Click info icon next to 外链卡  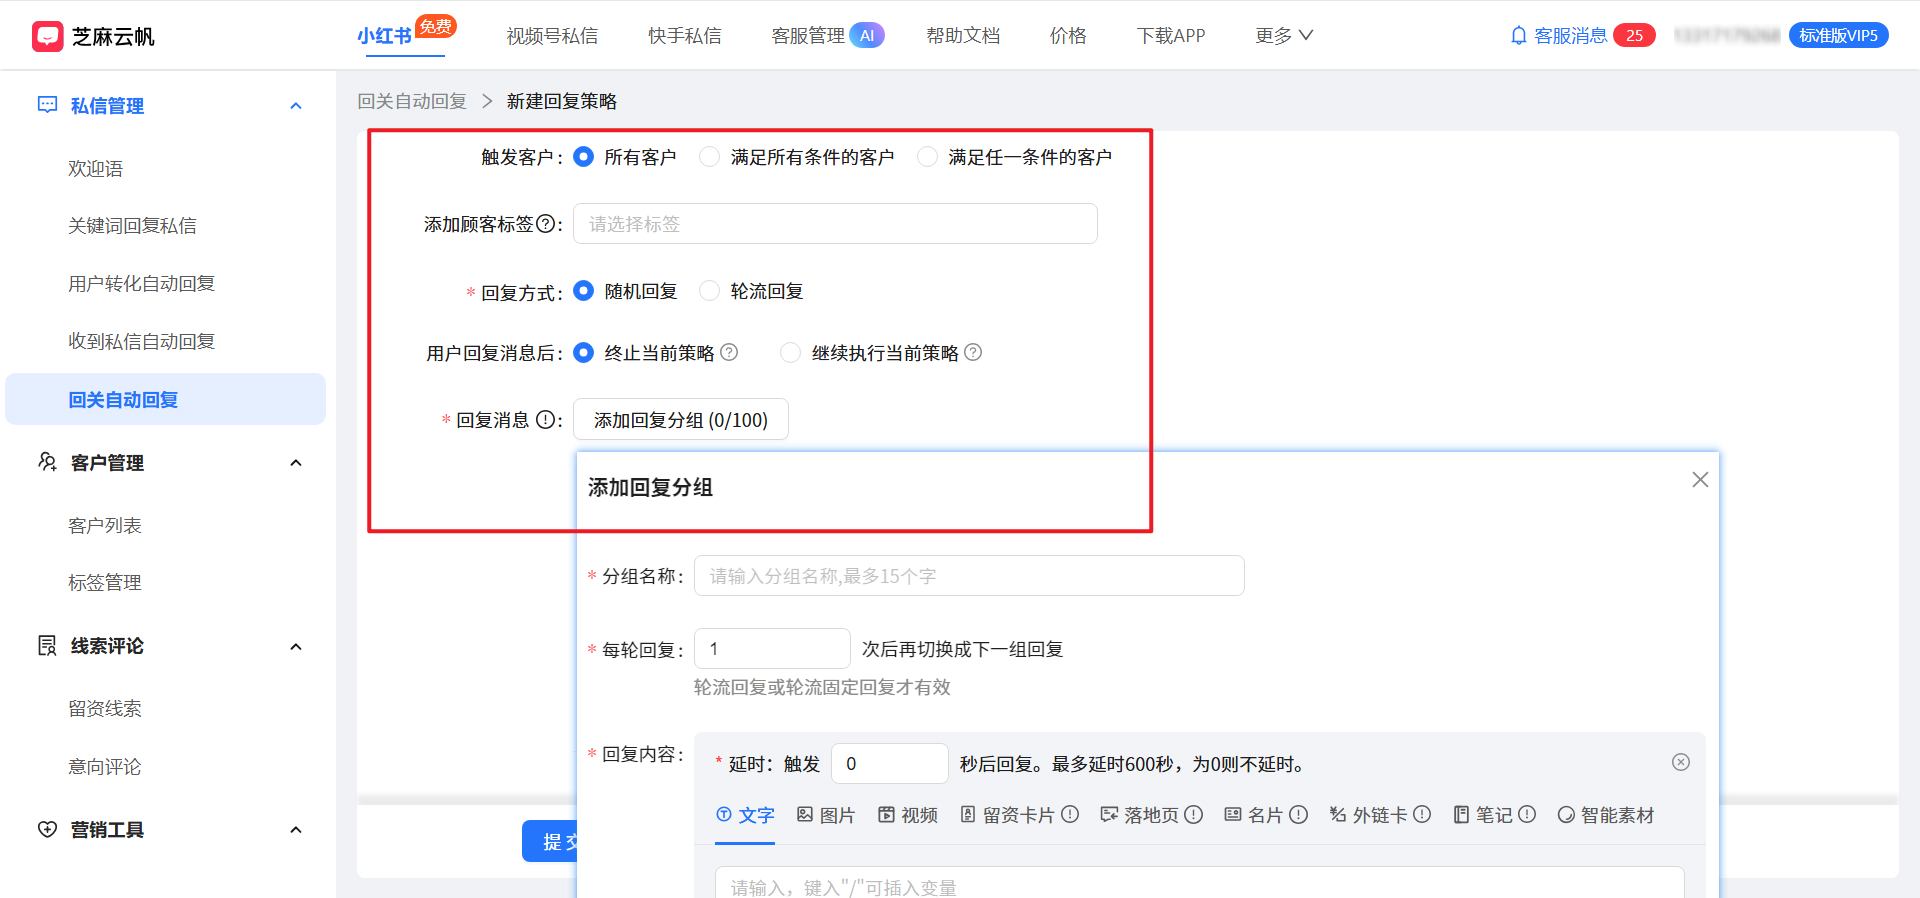coord(1422,814)
